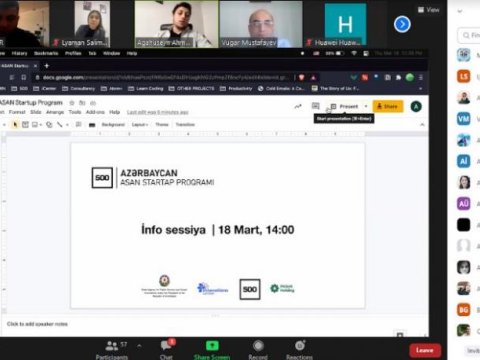Viewport: 480px width, 360px height.
Task: Open the Add-ons menu in Google Slides
Action: click(95, 112)
